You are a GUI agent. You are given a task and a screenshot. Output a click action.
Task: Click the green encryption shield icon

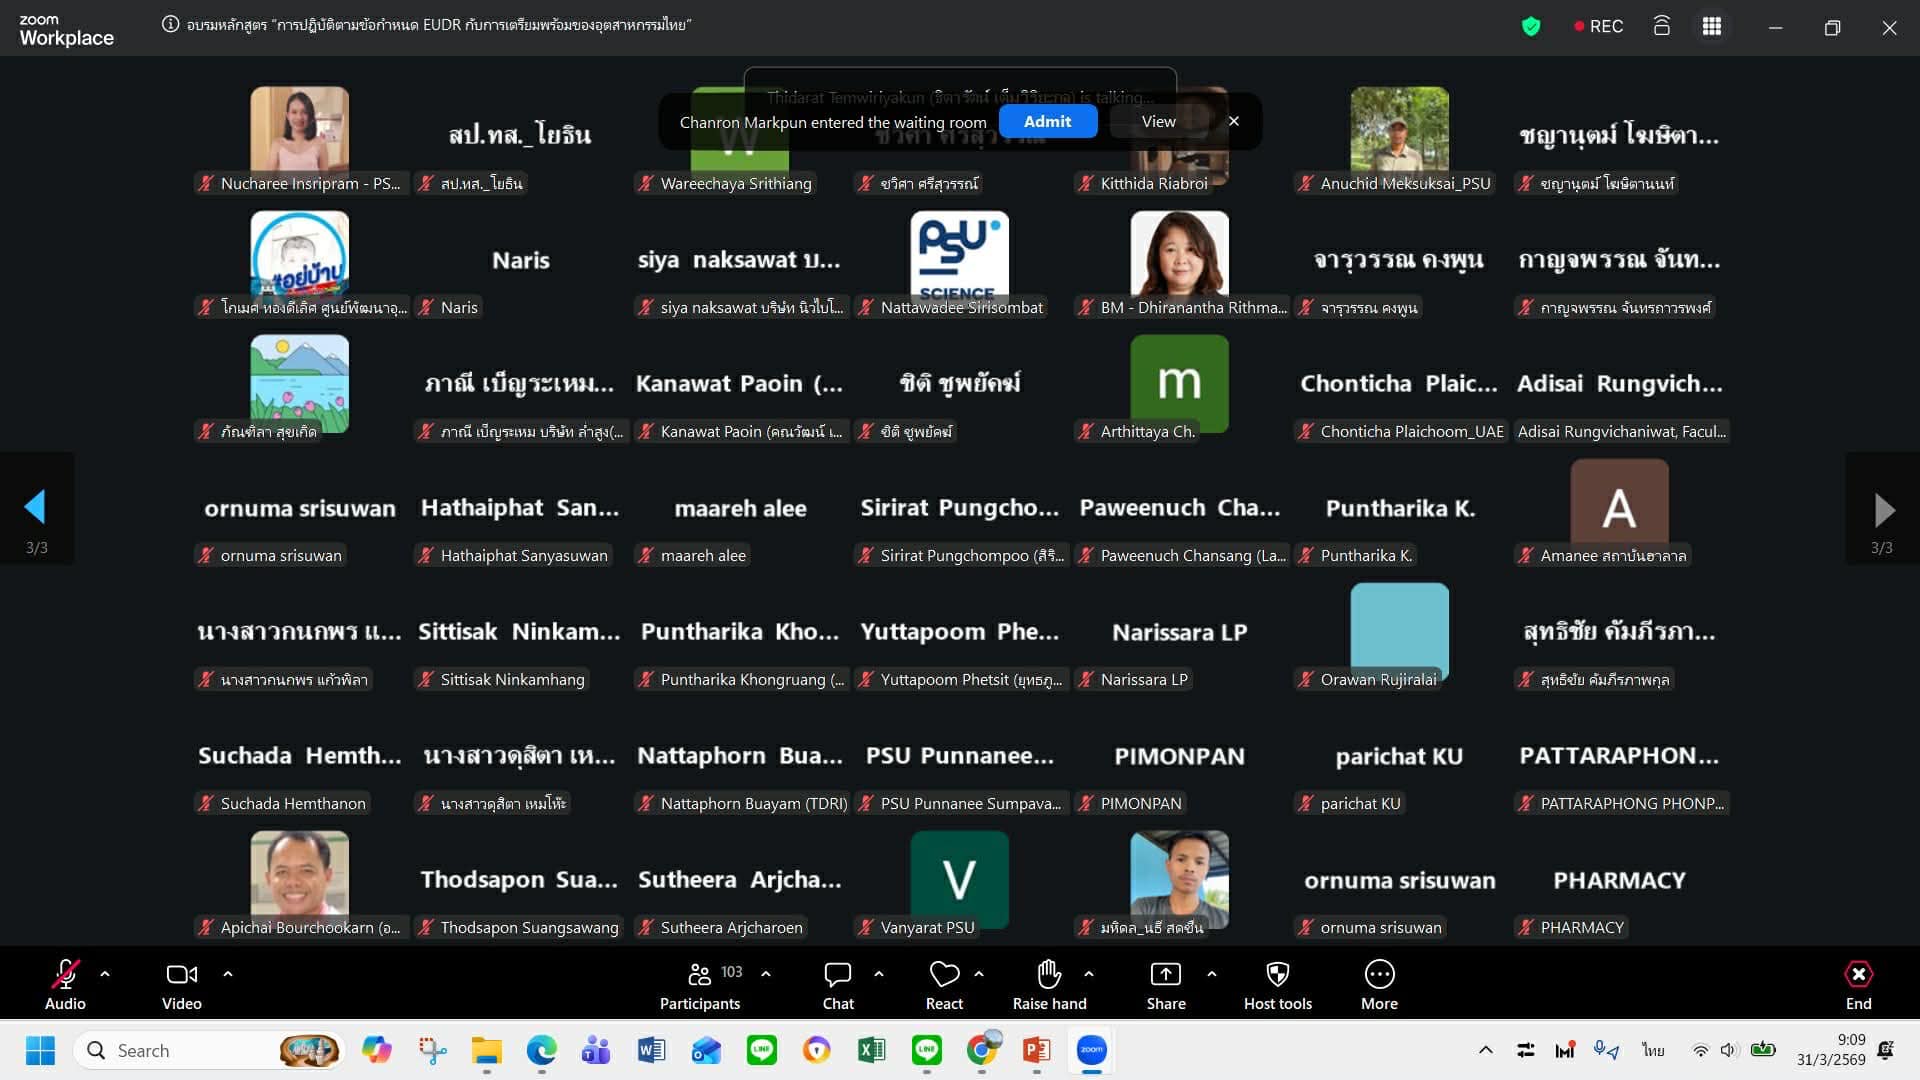(x=1530, y=27)
